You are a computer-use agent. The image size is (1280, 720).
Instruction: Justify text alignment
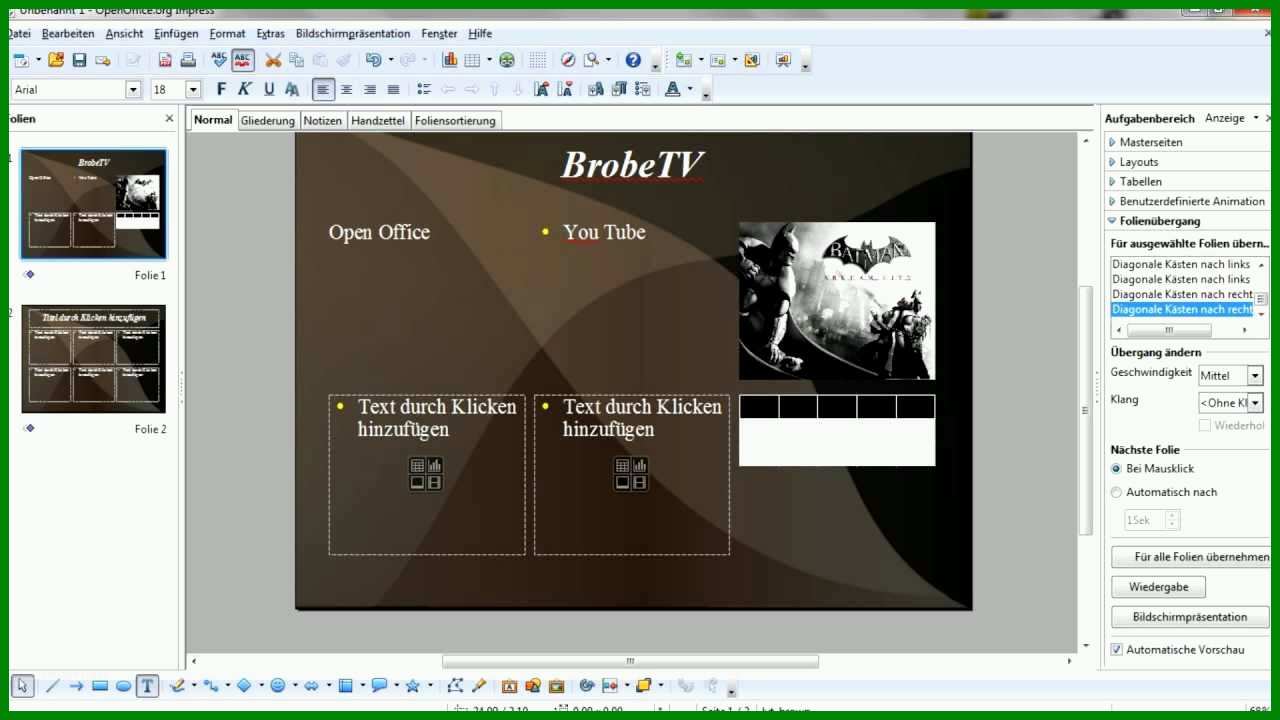pos(393,89)
